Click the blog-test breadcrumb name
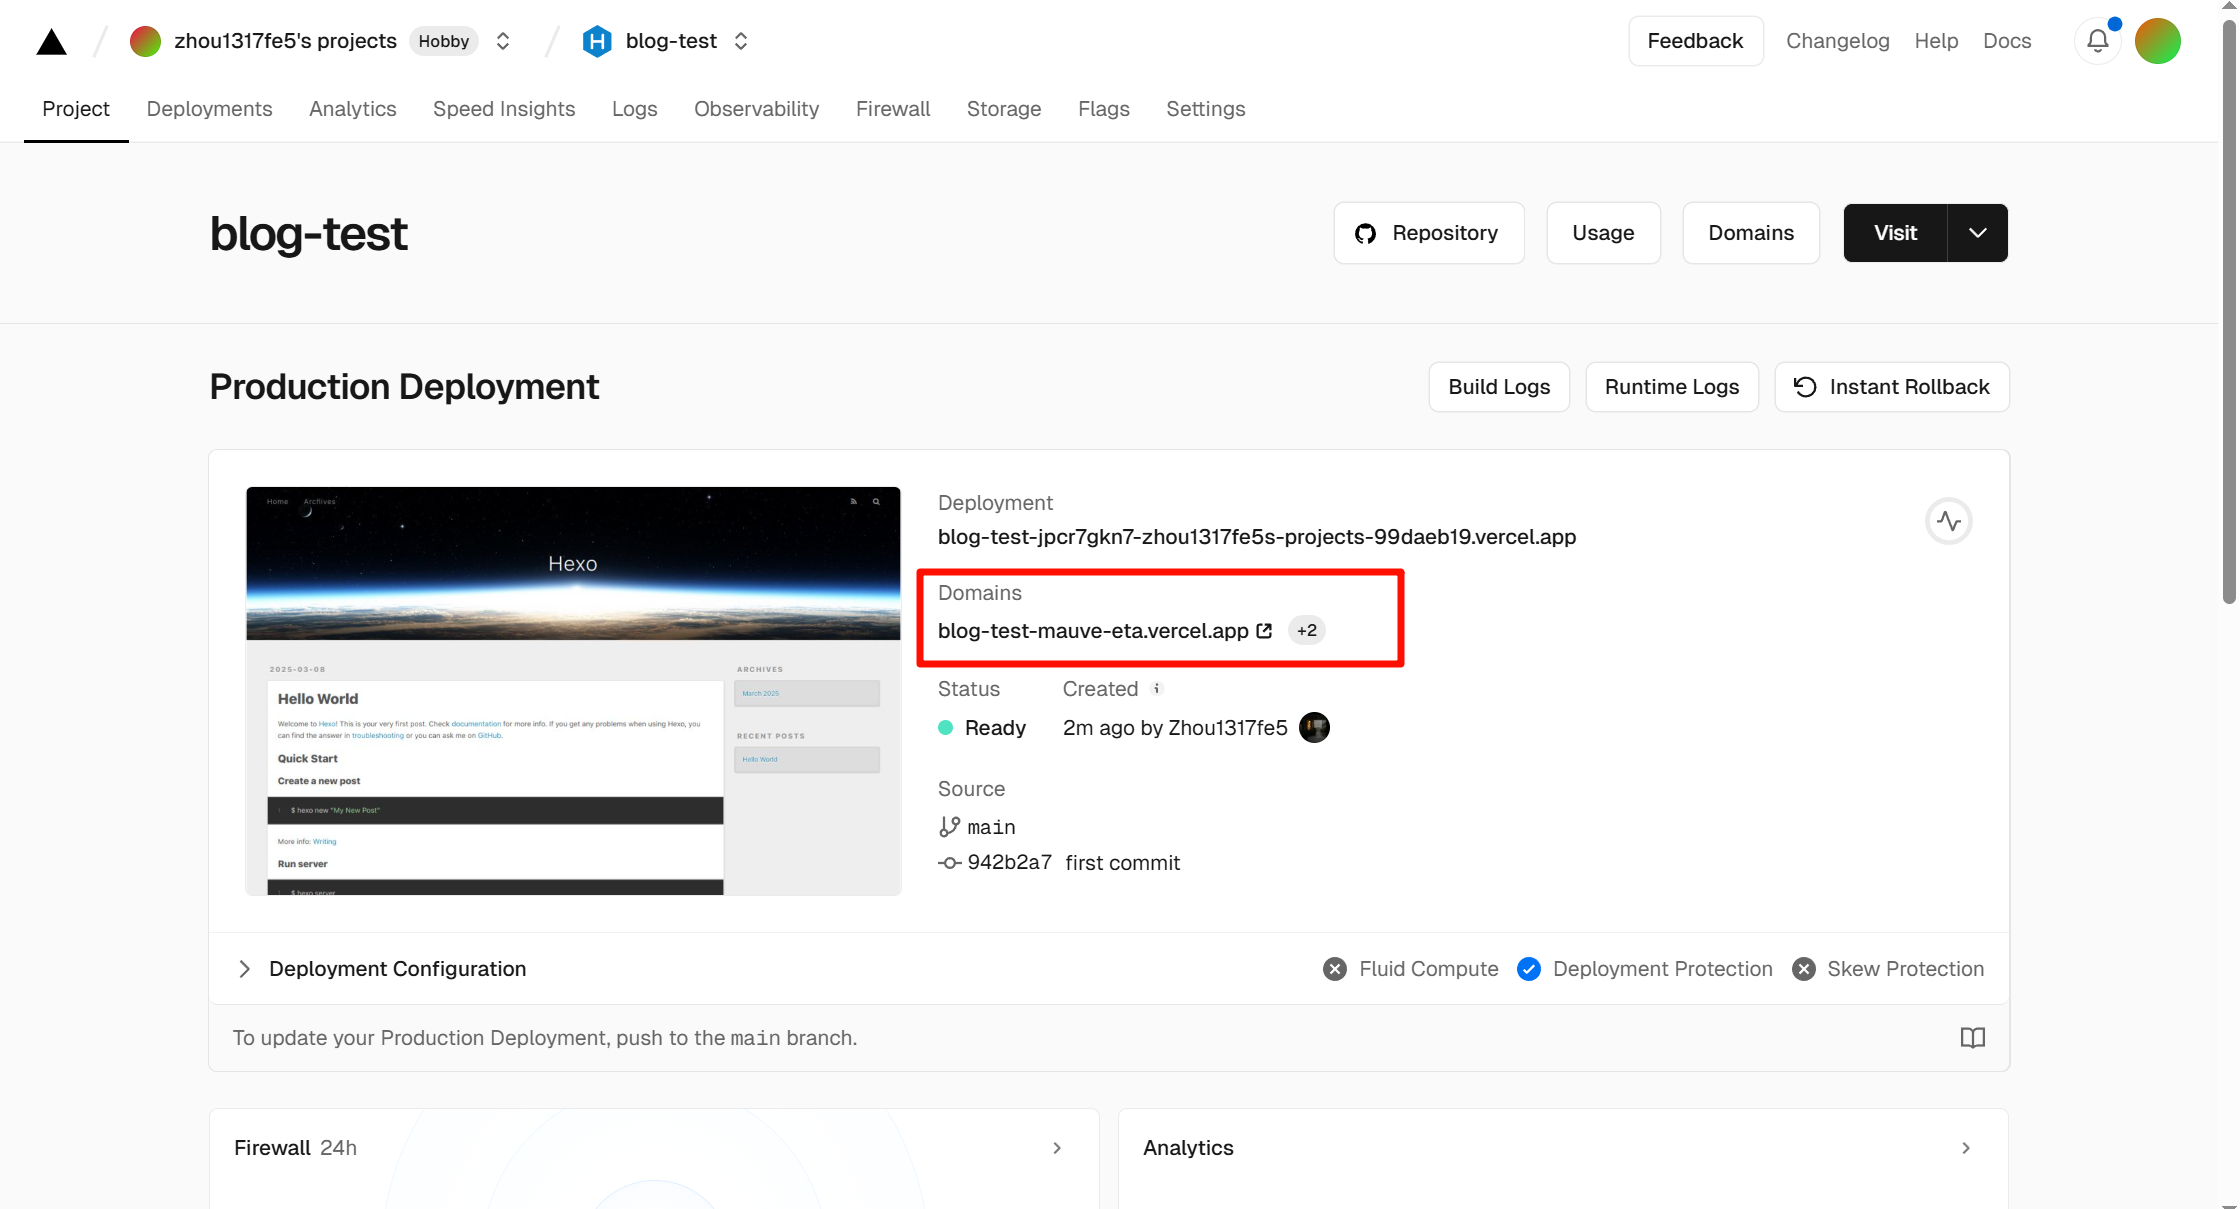 click(671, 41)
